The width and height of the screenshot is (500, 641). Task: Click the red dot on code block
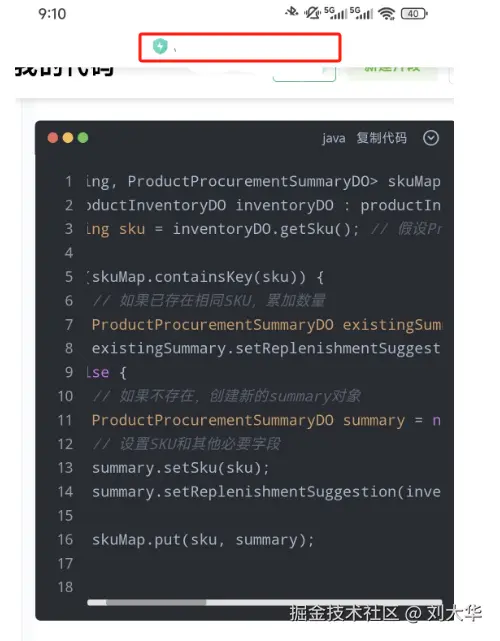click(53, 138)
